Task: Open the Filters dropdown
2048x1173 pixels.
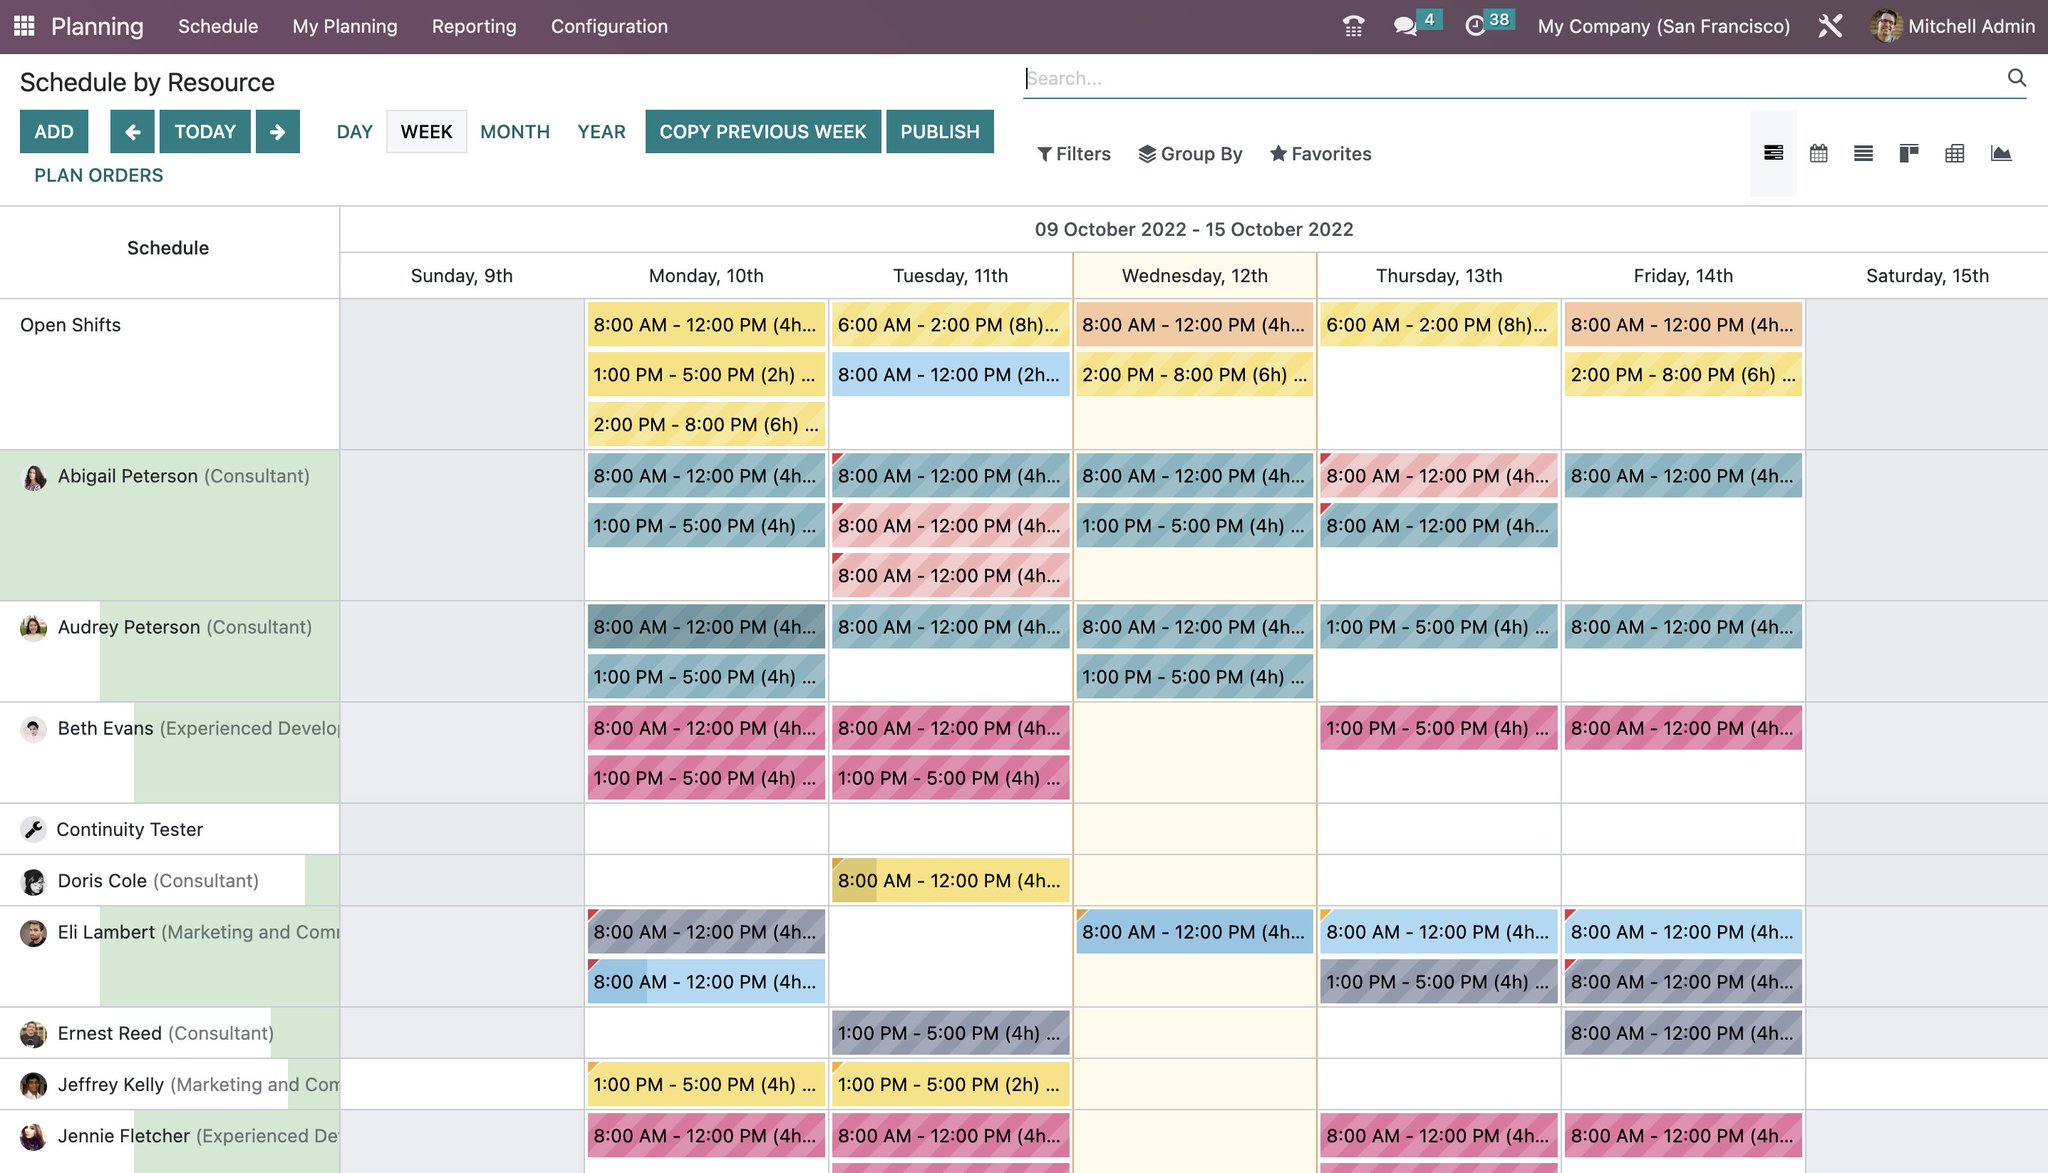Action: tap(1074, 153)
